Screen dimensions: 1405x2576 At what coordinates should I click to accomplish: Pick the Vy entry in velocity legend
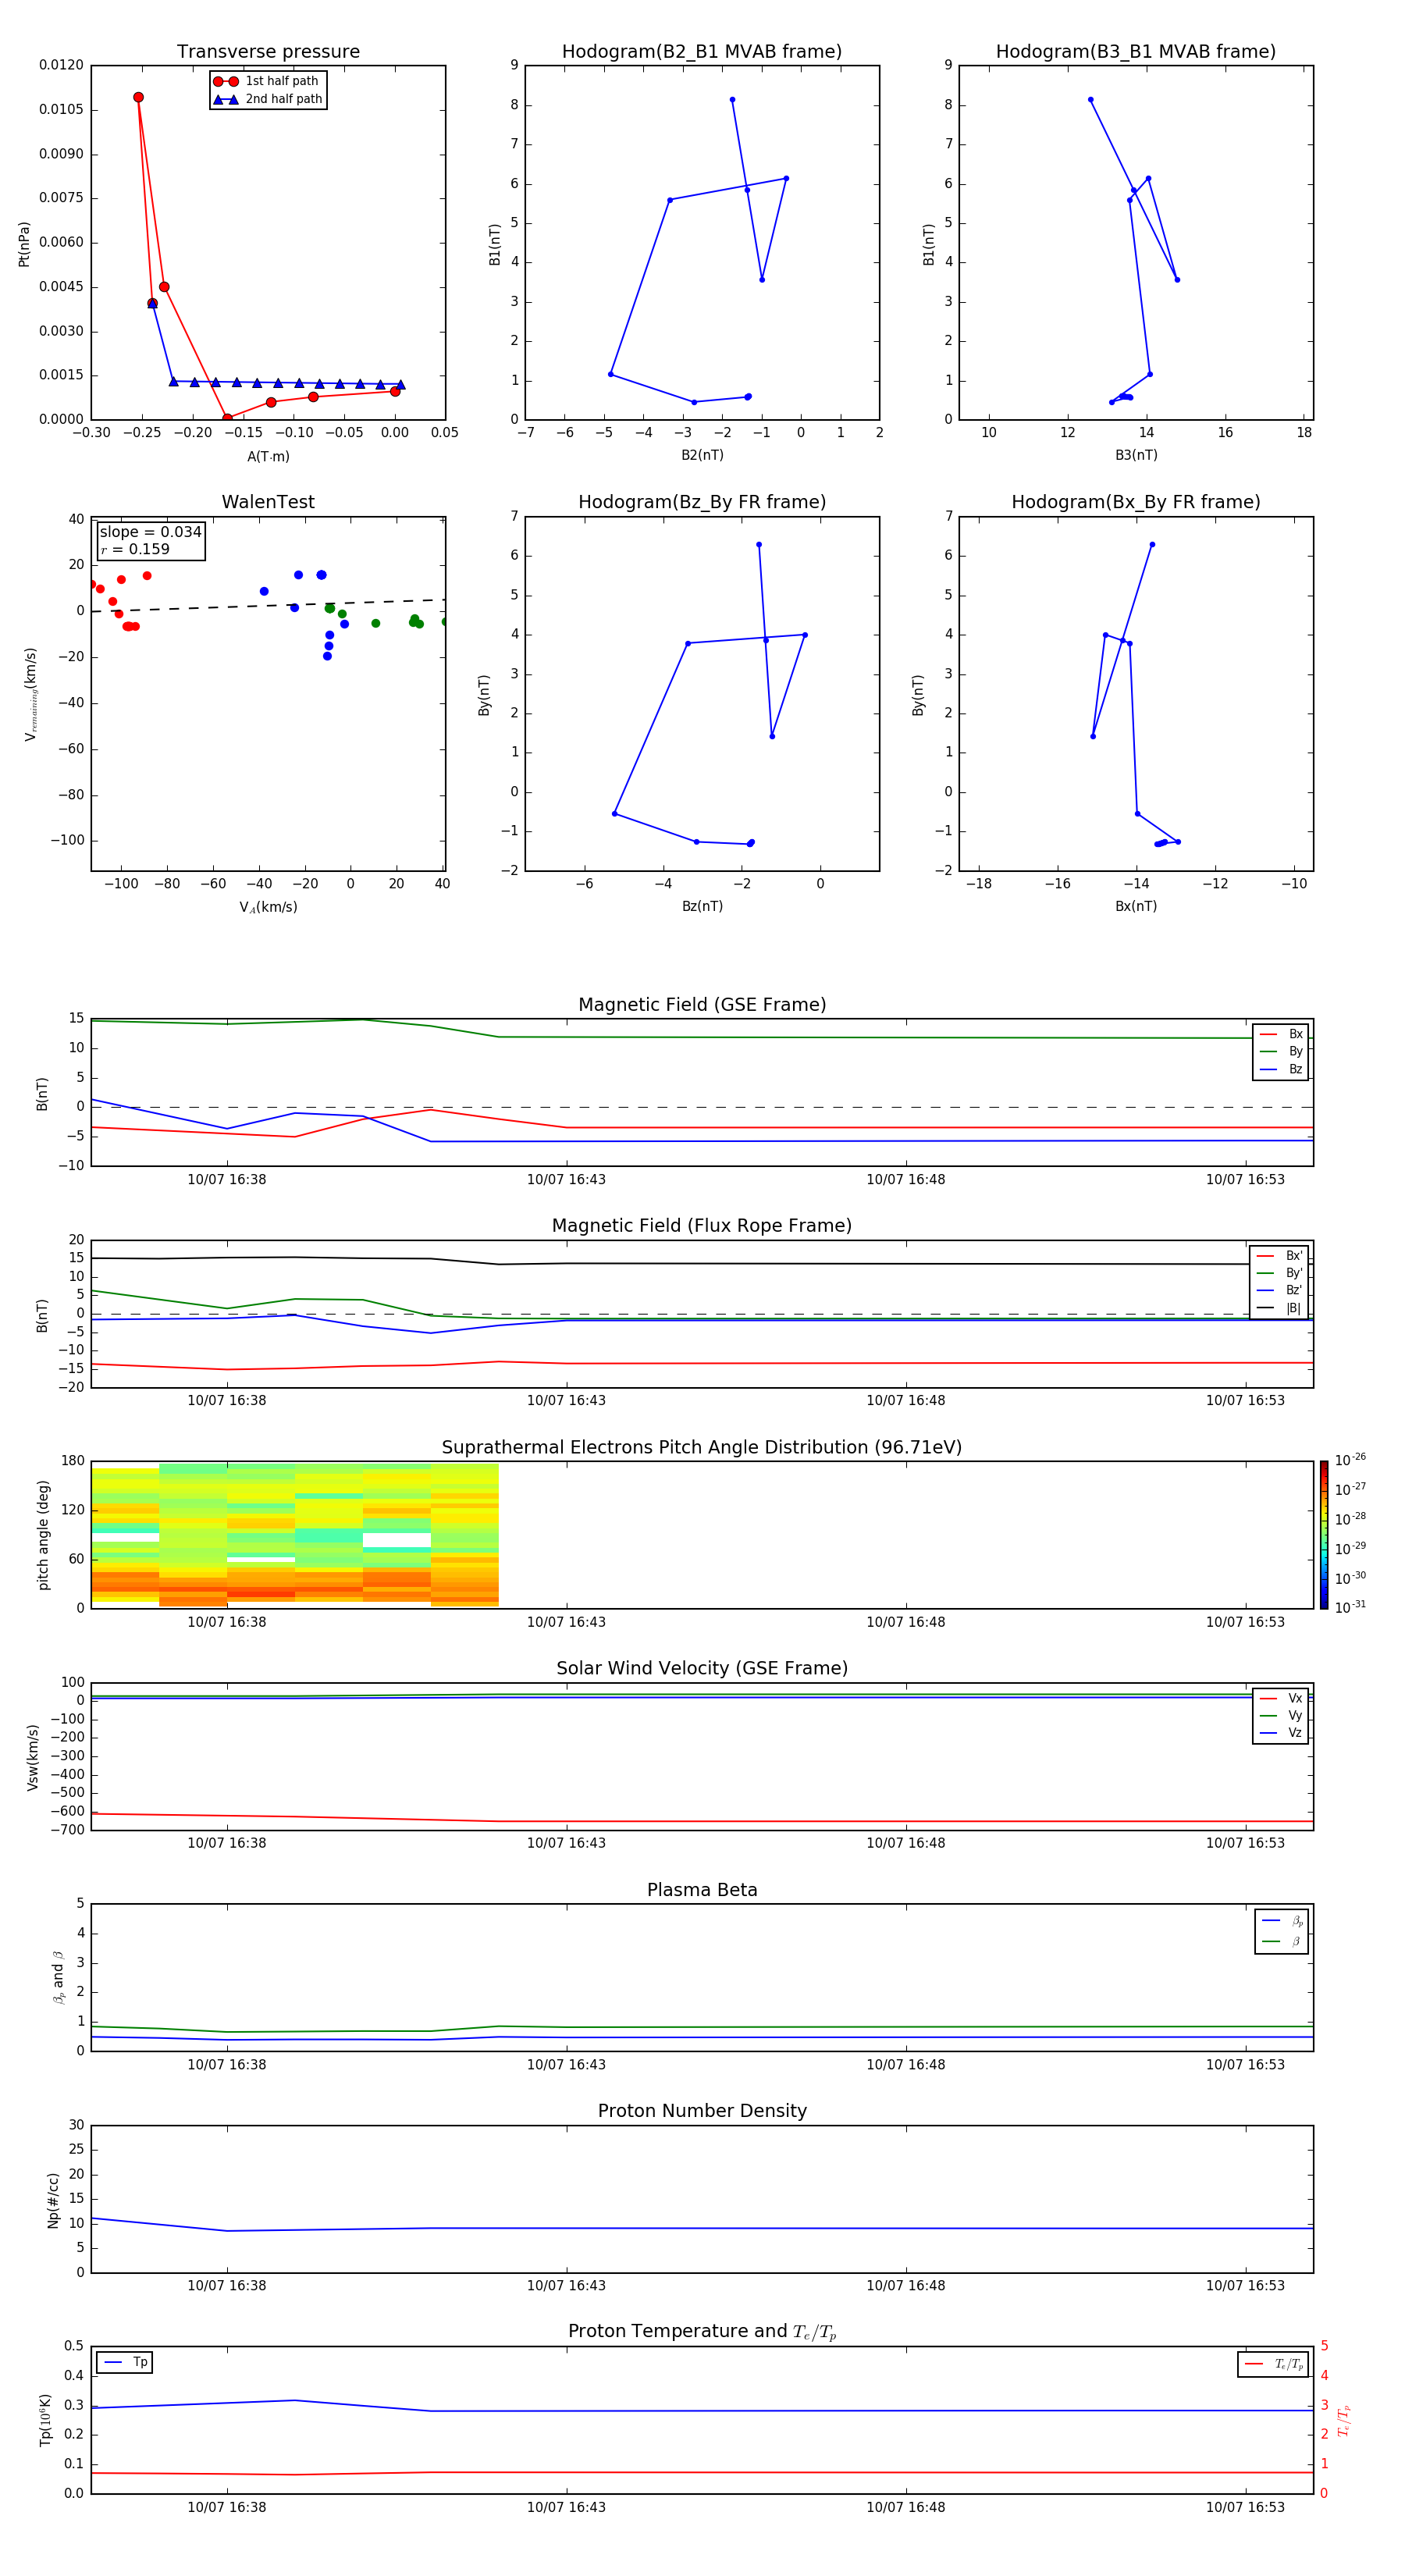[x=1281, y=1715]
